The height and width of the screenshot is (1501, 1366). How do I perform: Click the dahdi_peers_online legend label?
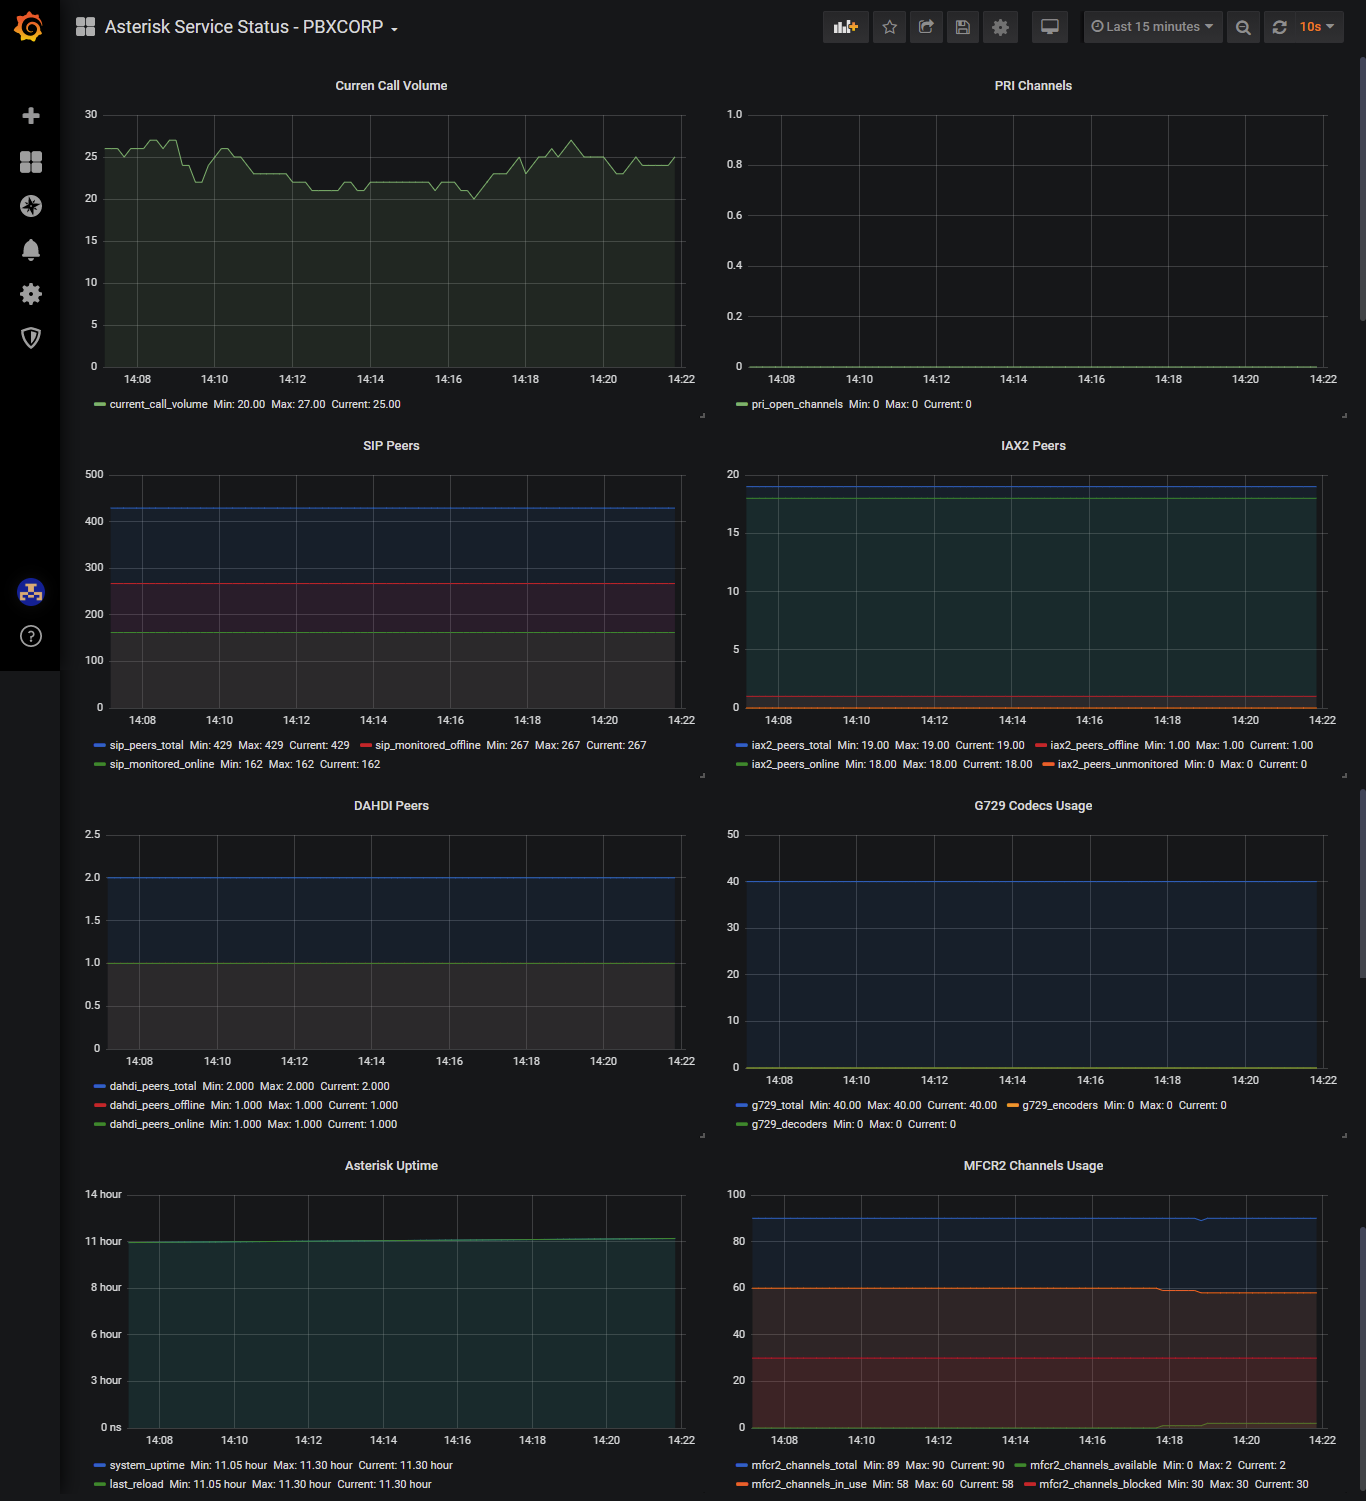156,1125
